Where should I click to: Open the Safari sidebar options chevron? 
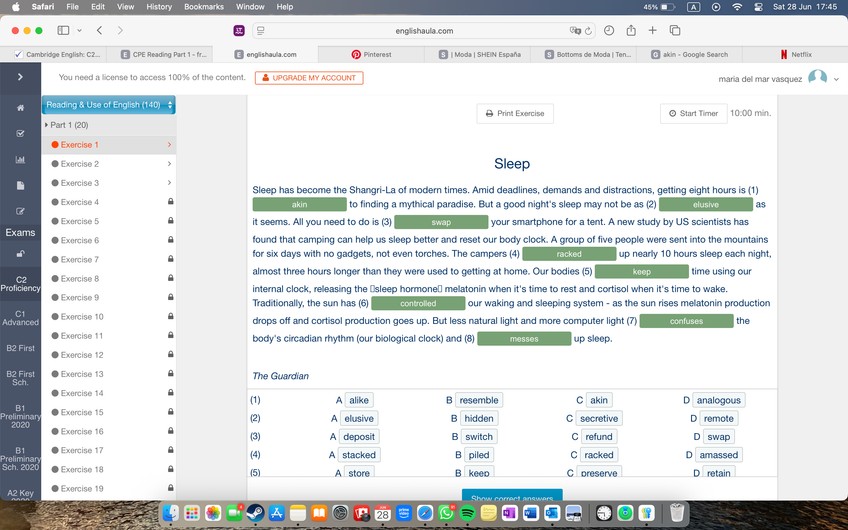tap(80, 31)
